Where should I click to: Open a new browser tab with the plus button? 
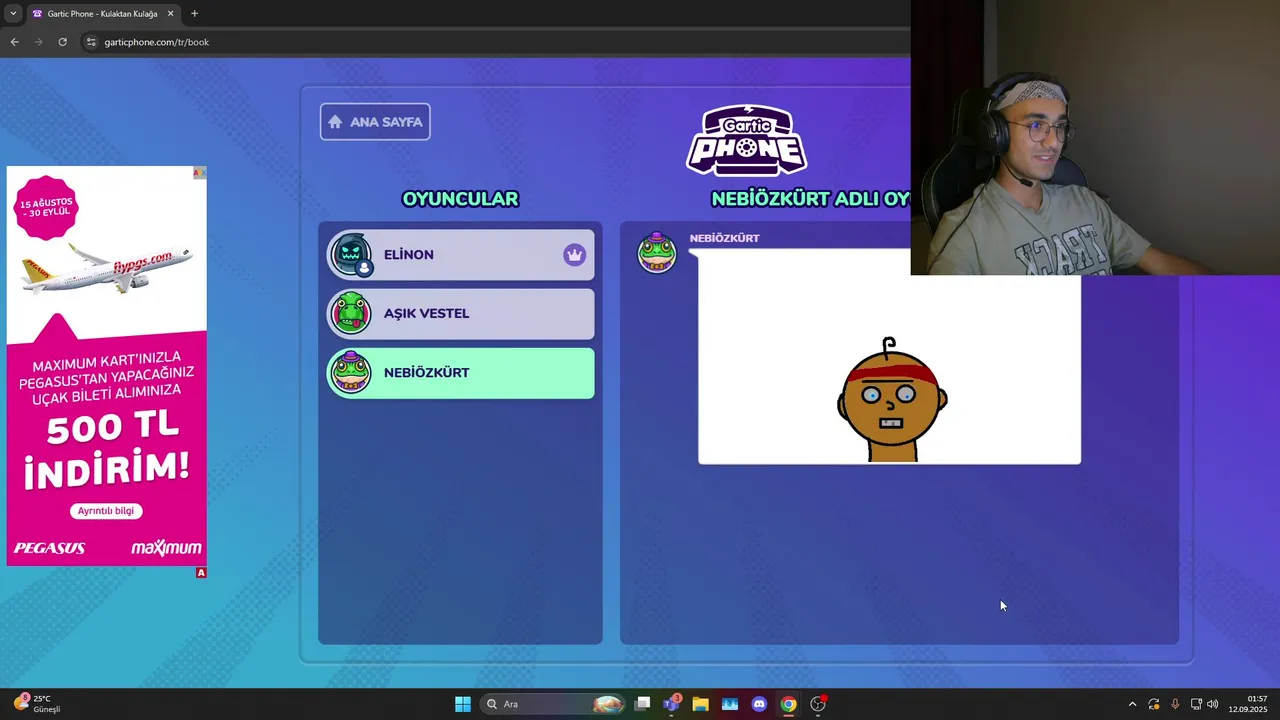tap(194, 14)
